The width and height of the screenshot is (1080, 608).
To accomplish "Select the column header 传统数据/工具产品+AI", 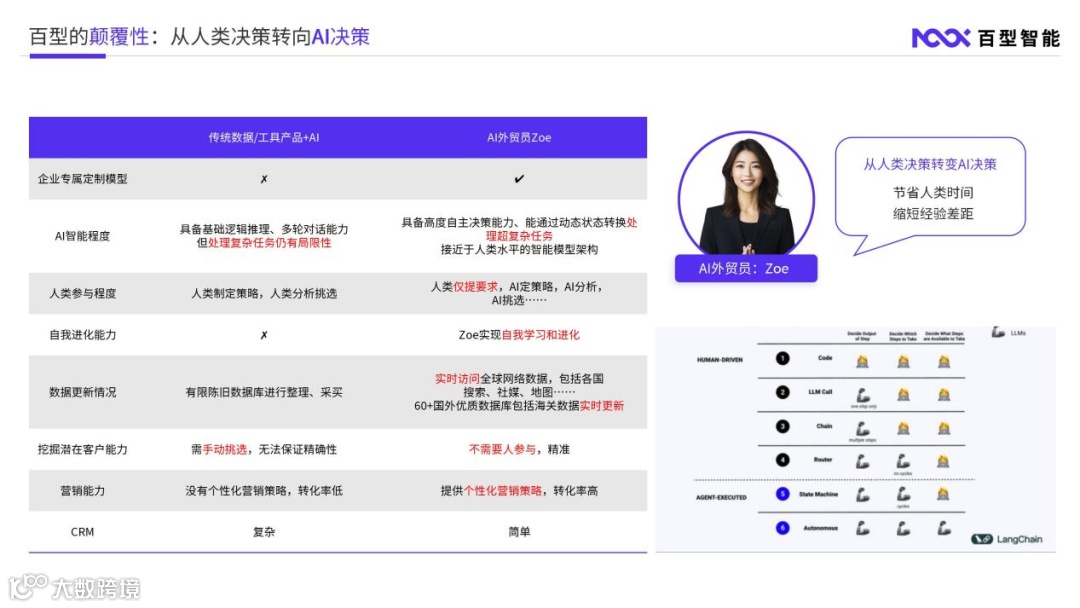I will click(x=264, y=138).
